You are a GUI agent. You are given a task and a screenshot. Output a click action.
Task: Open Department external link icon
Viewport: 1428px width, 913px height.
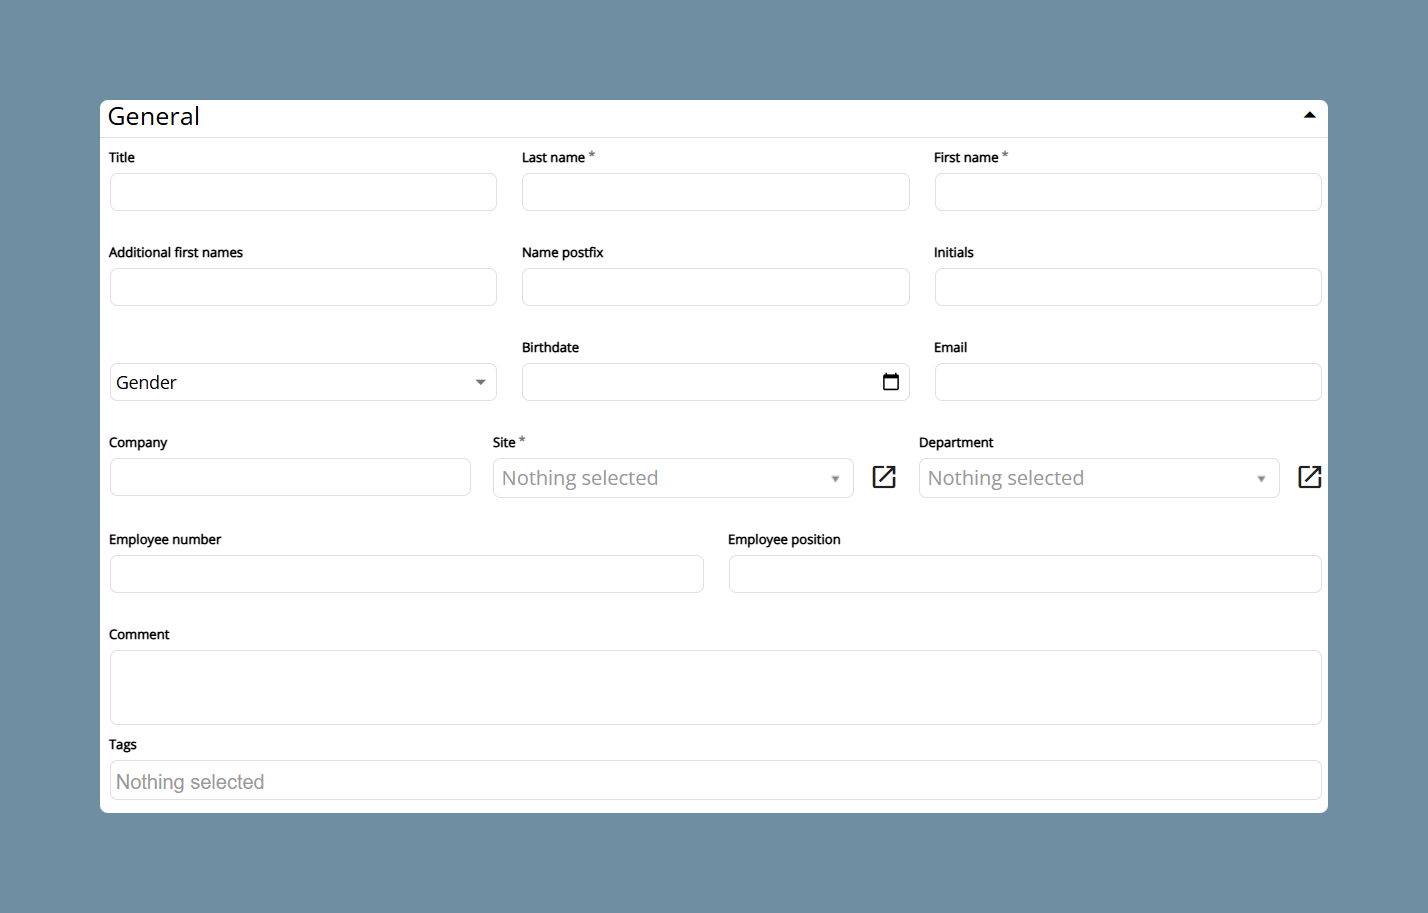[x=1310, y=477]
